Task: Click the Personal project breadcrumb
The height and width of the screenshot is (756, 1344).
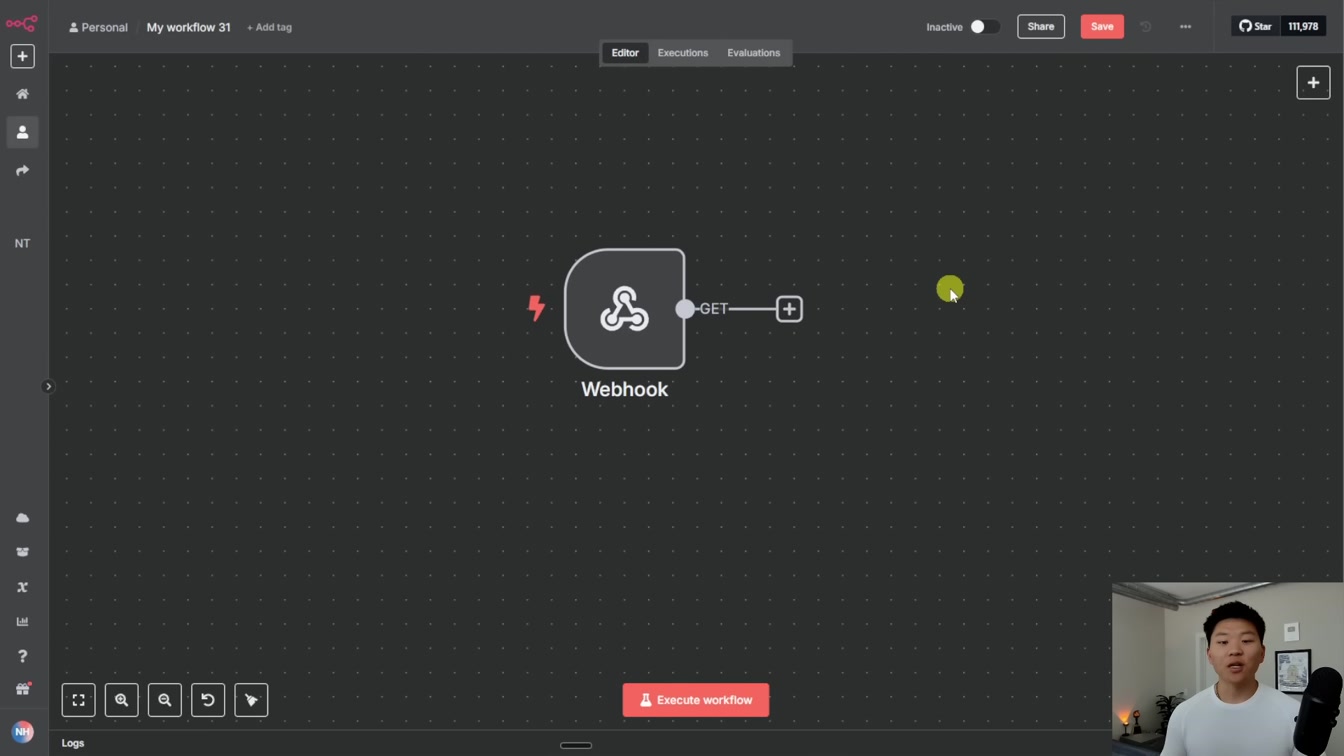Action: pyautogui.click(x=98, y=27)
